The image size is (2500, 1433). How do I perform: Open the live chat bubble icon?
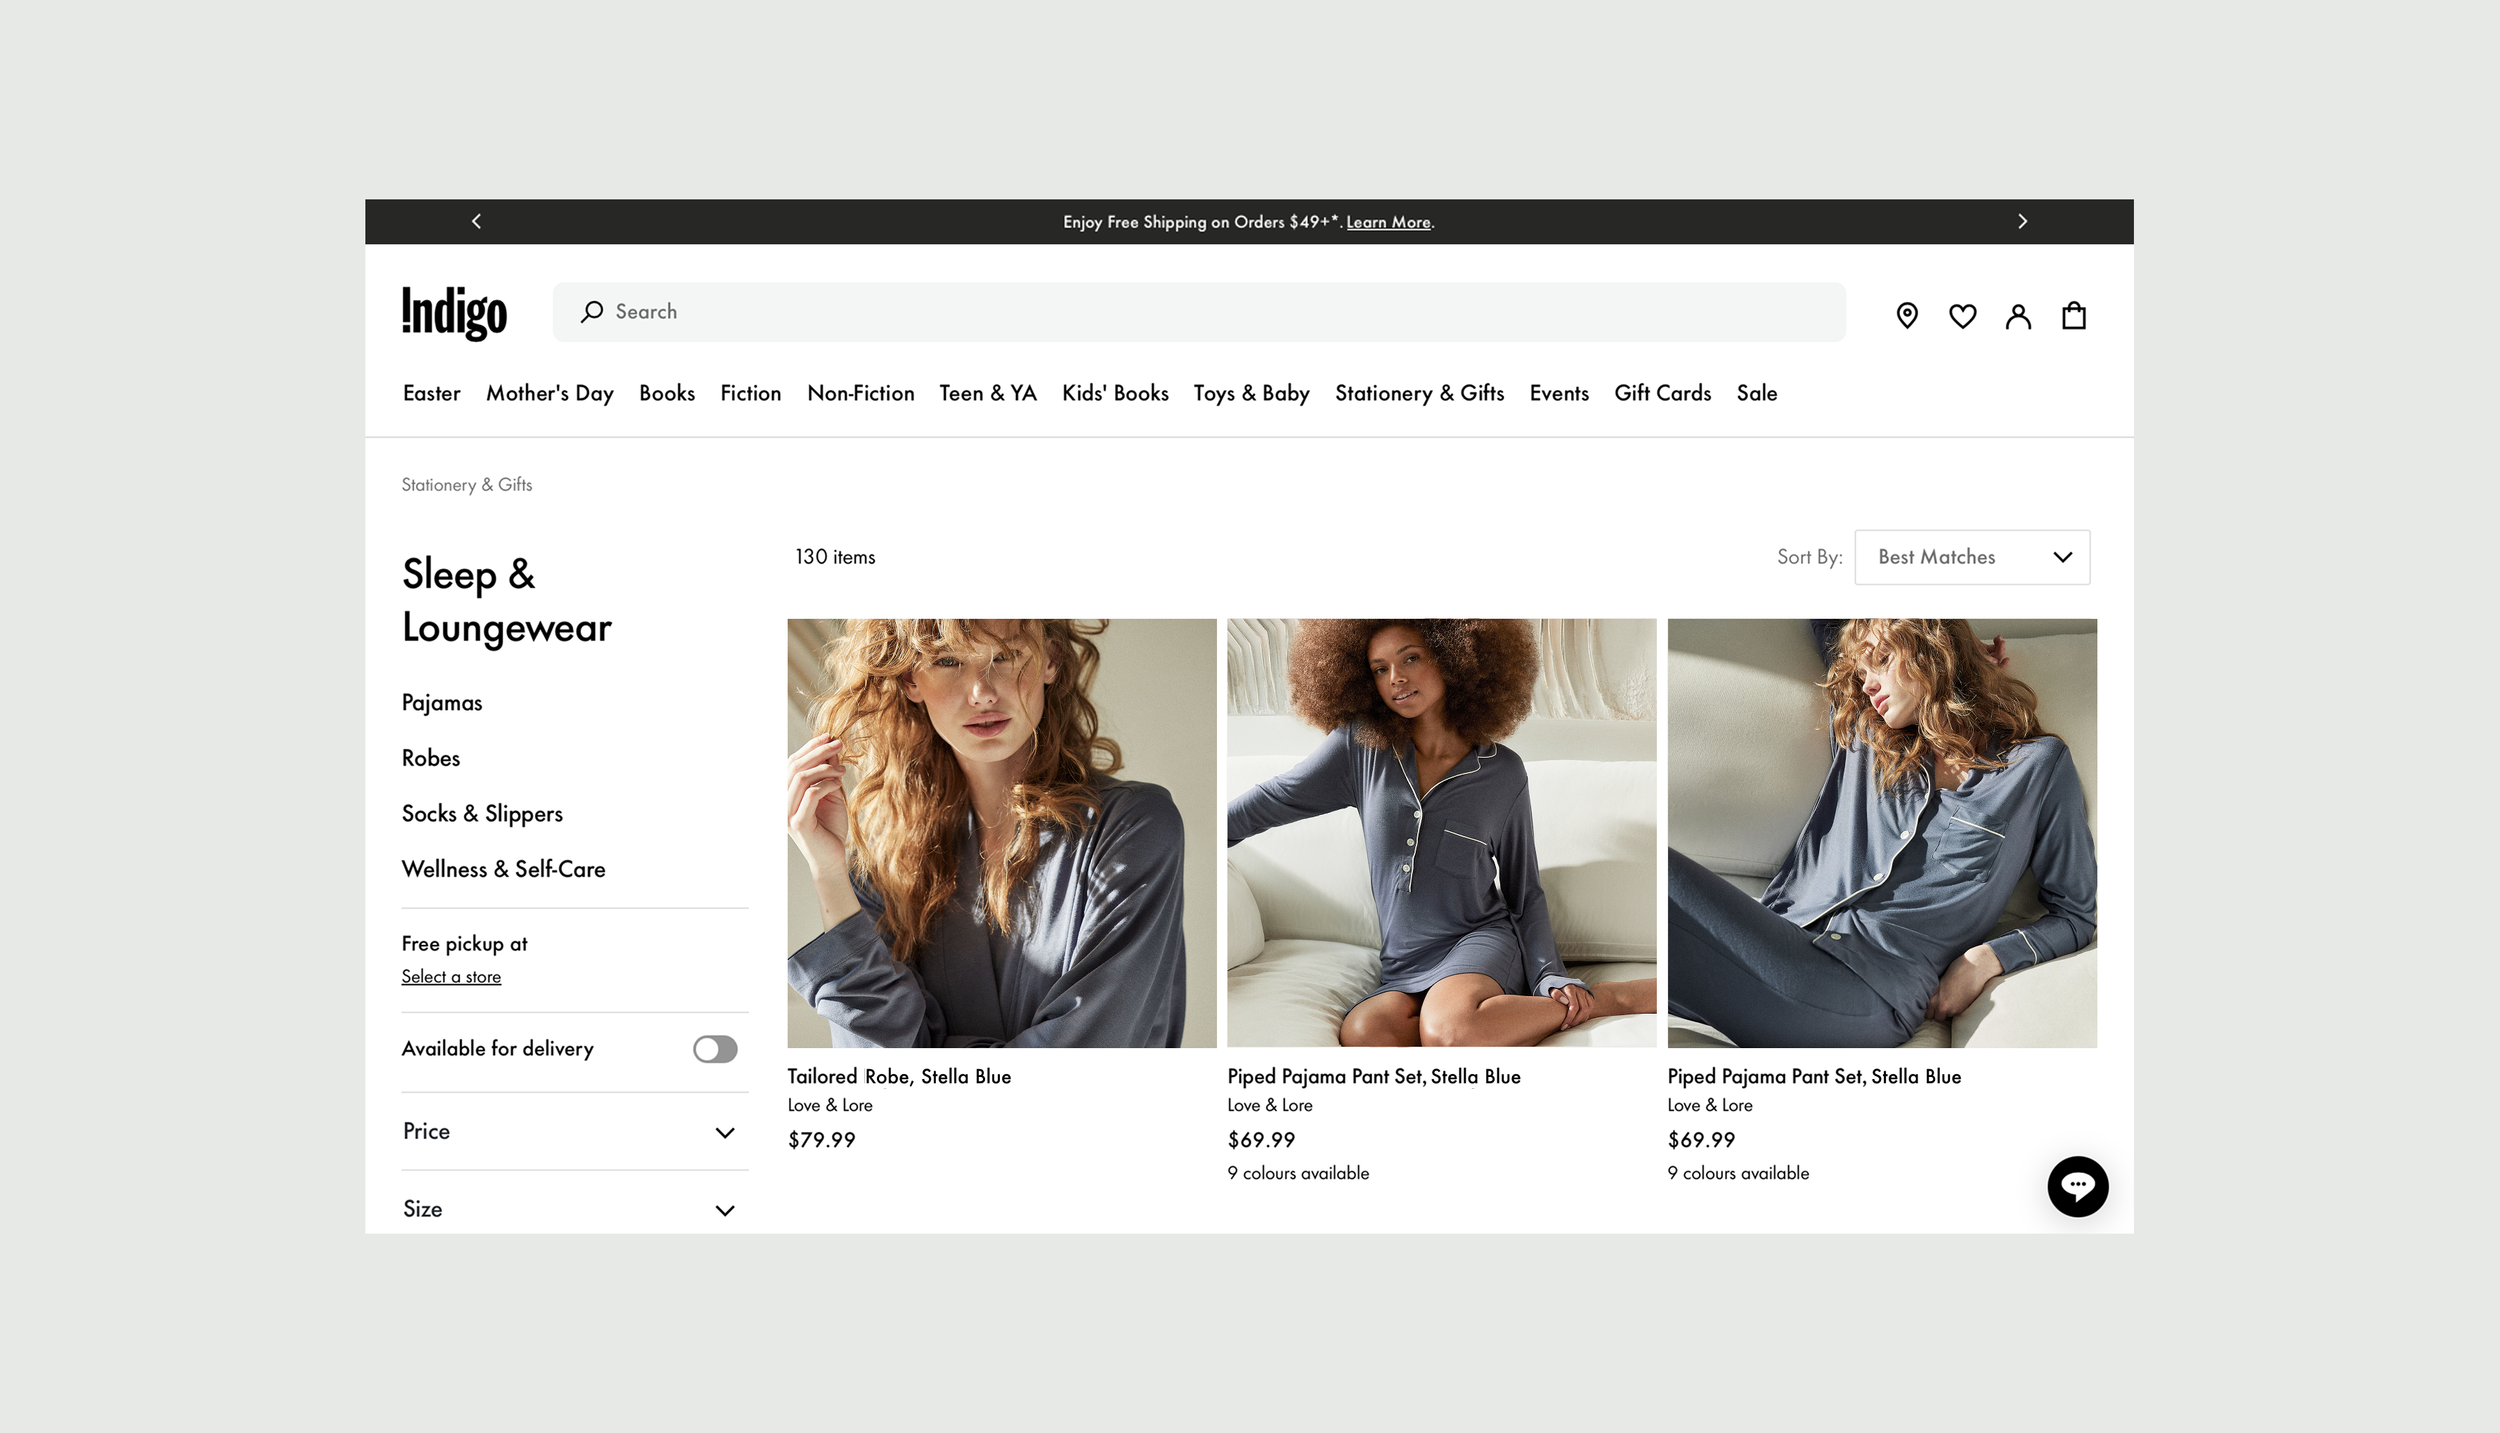pyautogui.click(x=2077, y=1186)
